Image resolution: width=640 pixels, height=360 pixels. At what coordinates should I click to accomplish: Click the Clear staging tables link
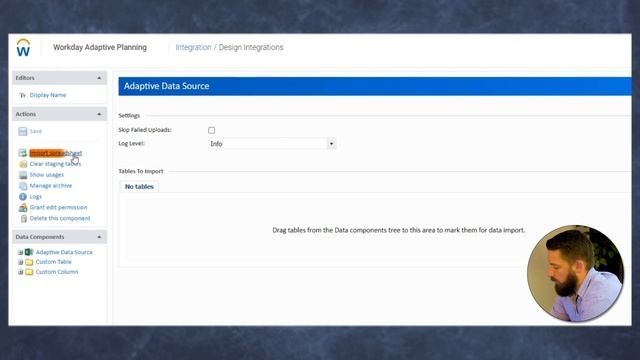point(56,164)
